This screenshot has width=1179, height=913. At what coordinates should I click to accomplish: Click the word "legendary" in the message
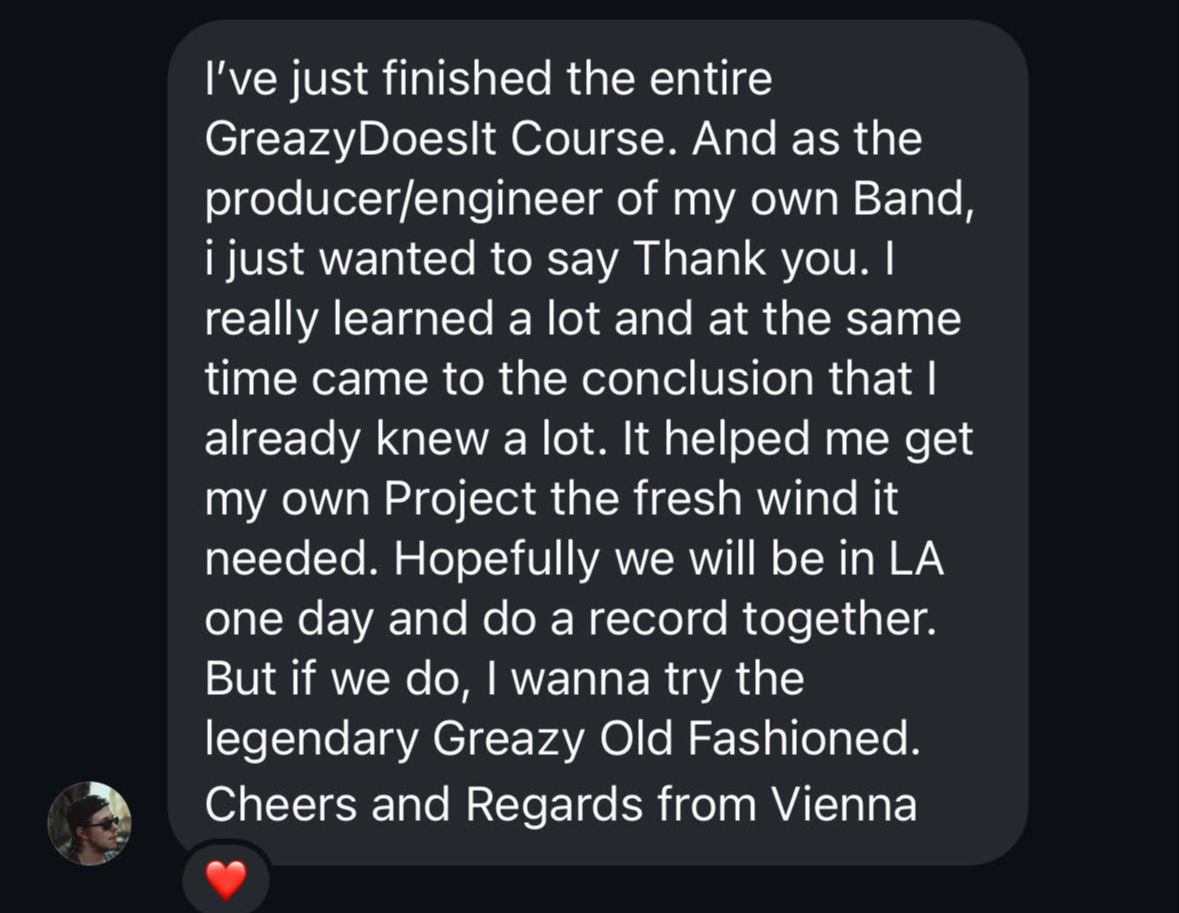(312, 741)
